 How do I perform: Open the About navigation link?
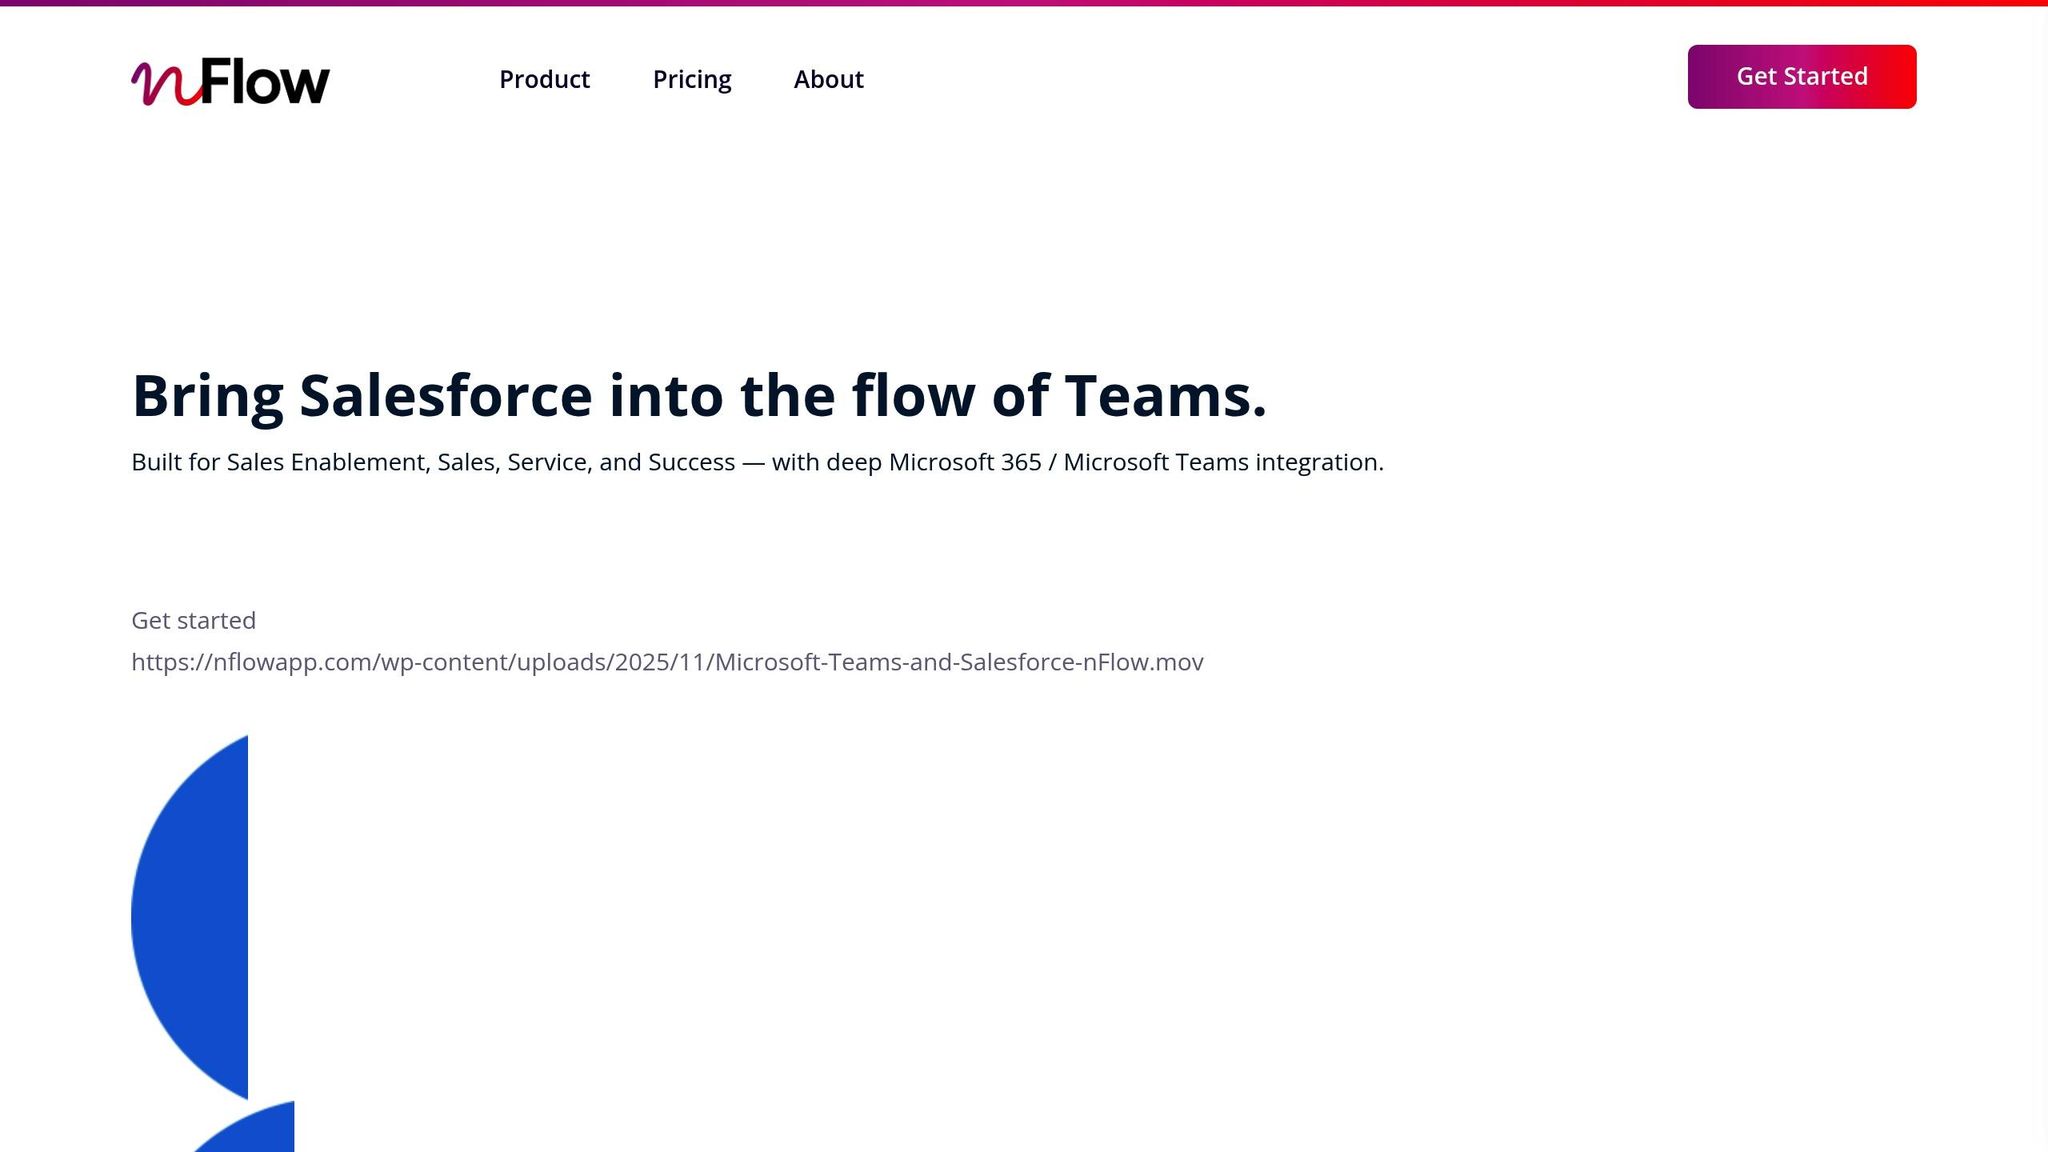(828, 79)
